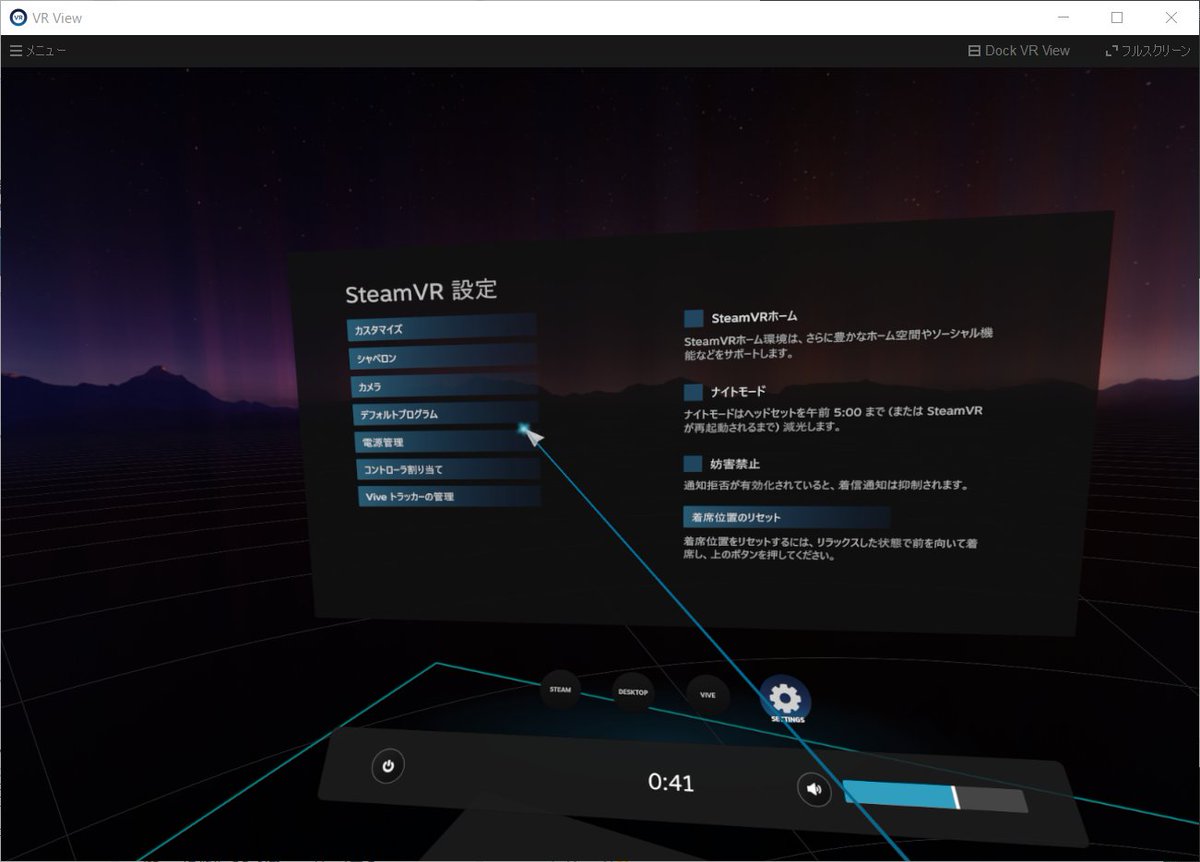Enable the 妨害禁止 checkbox

coord(693,464)
